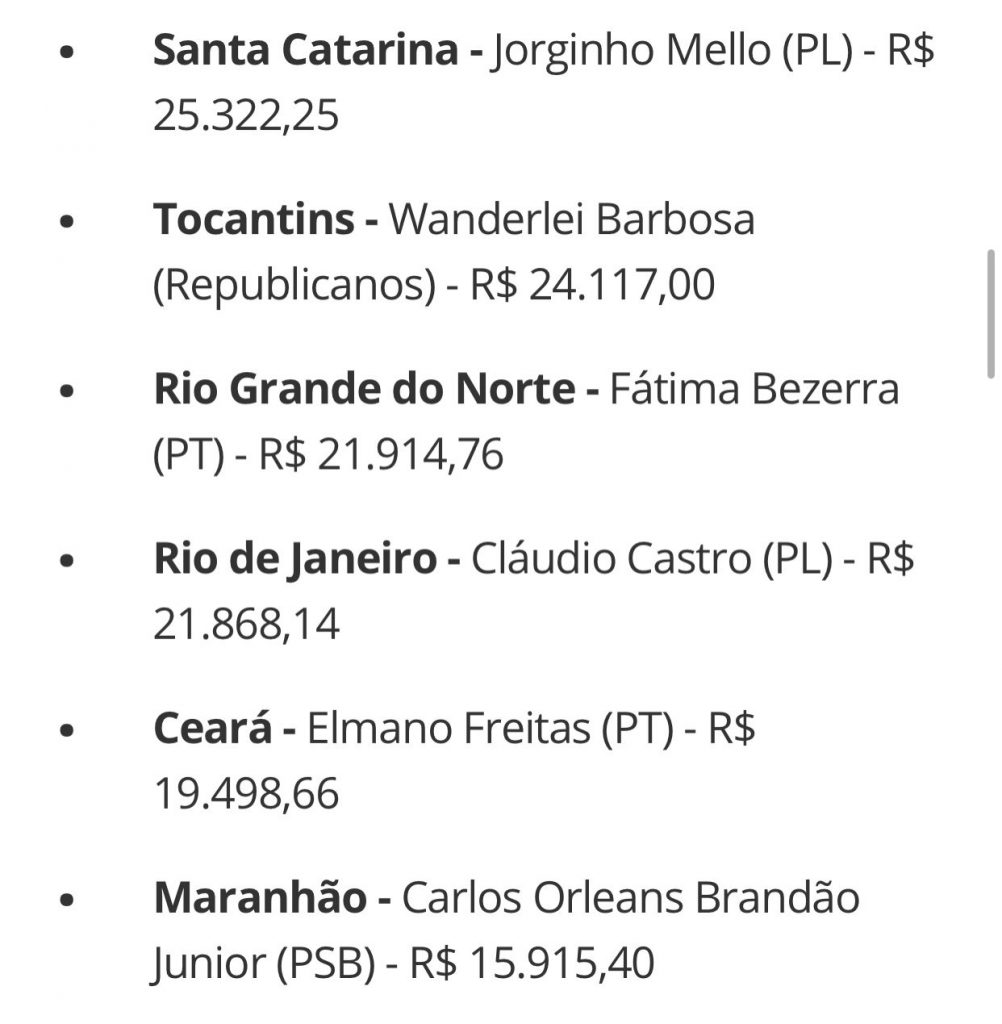
Task: Click the salary value 19.498,66
Action: click(246, 795)
